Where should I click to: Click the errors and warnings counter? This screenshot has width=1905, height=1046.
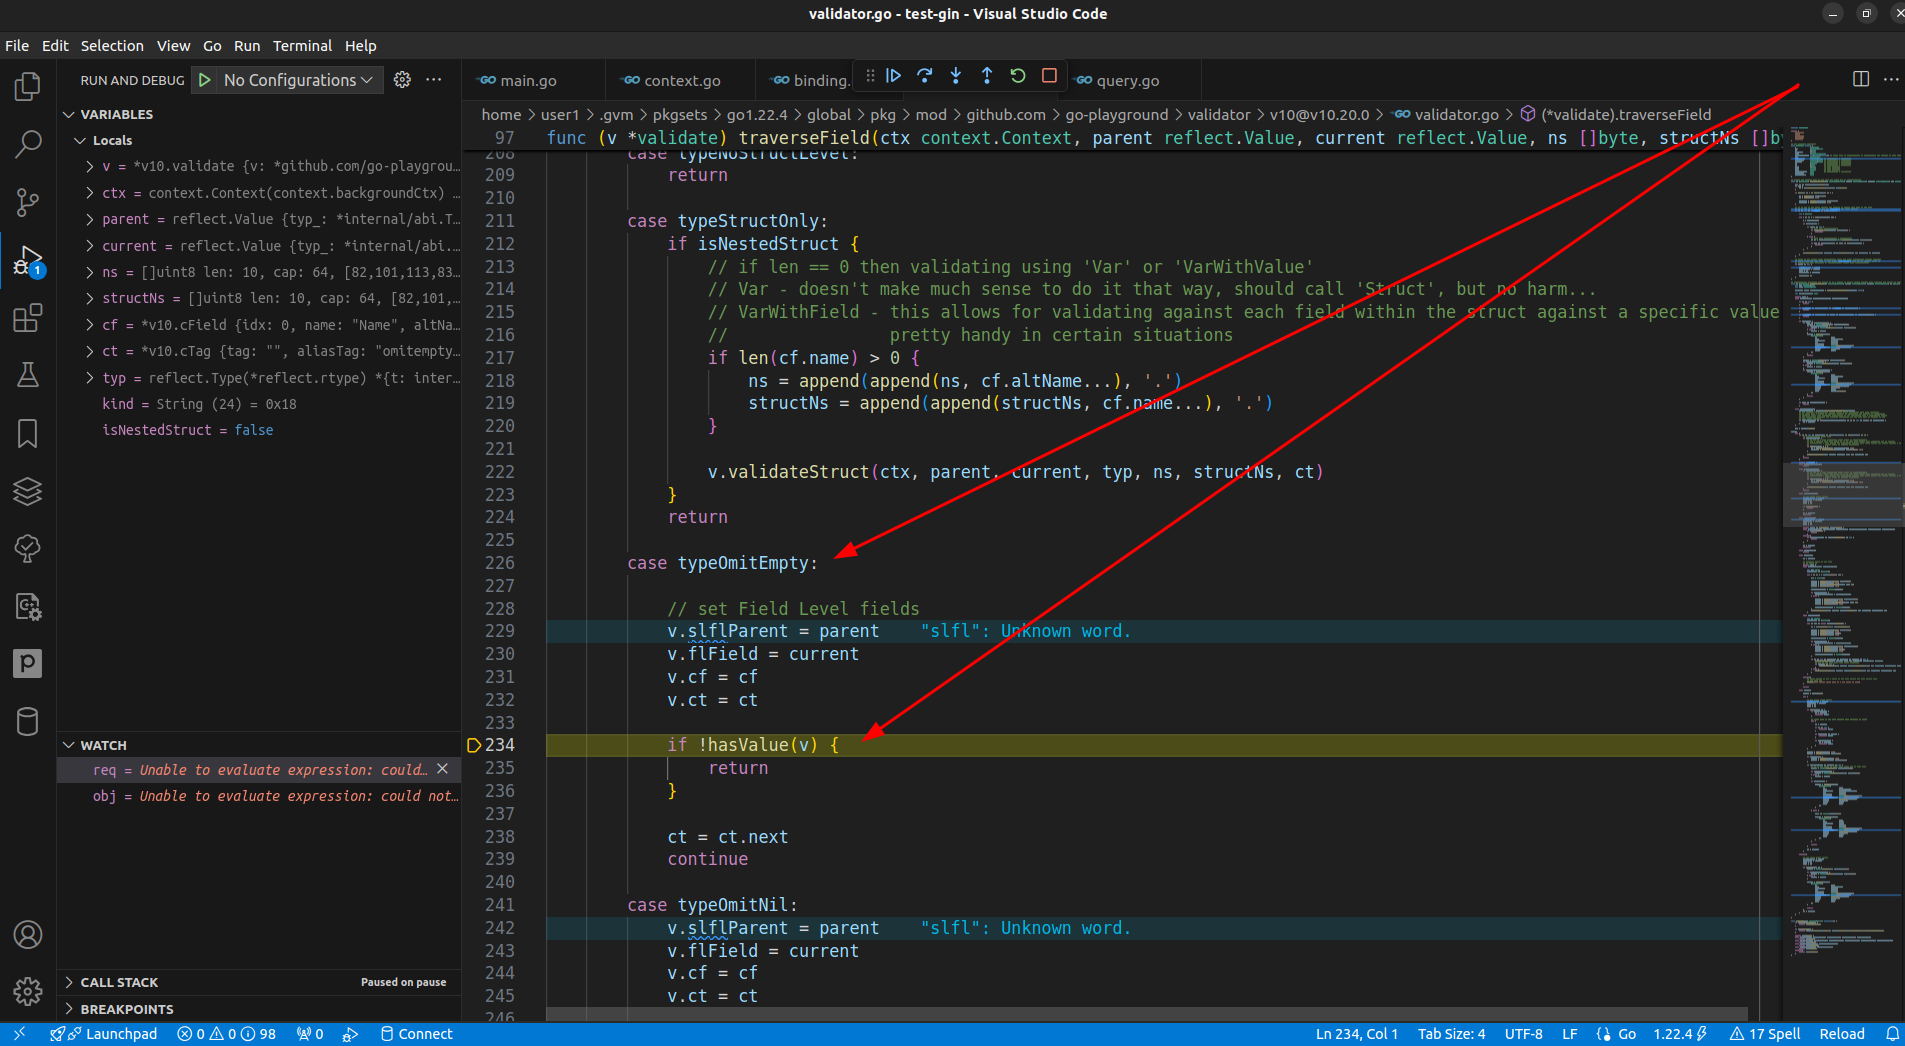(x=226, y=1034)
